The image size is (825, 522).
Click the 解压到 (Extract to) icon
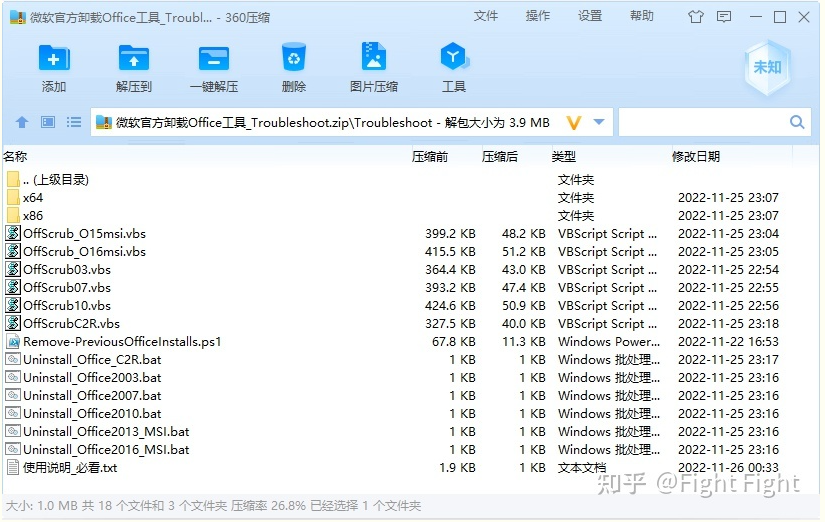(134, 58)
